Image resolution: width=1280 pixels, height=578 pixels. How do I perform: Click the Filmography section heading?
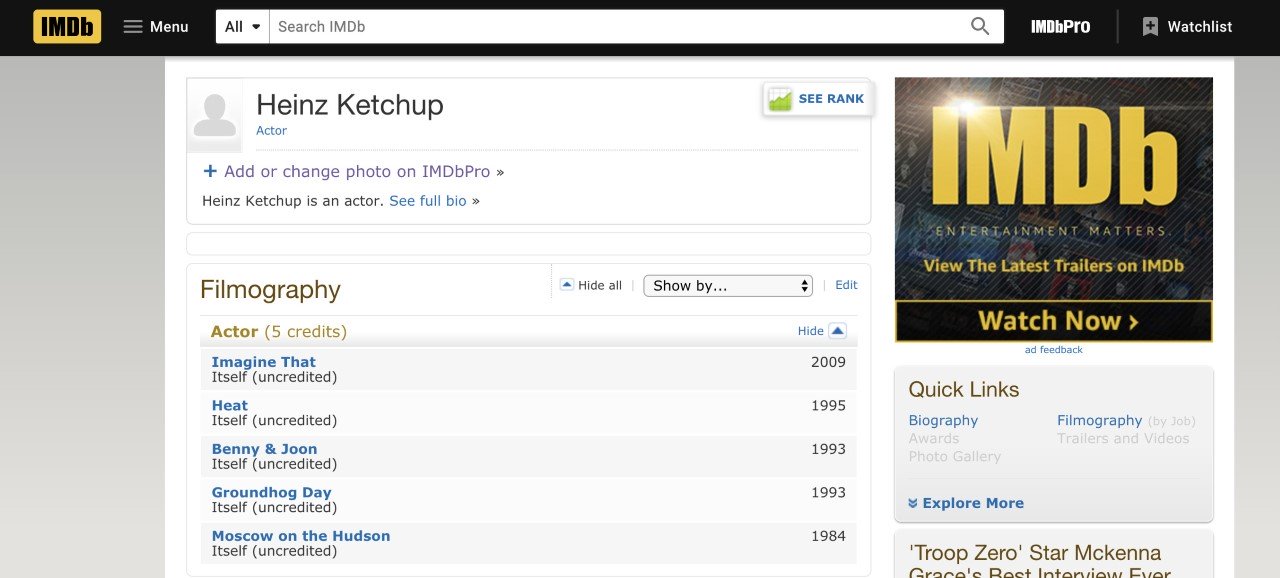point(270,290)
